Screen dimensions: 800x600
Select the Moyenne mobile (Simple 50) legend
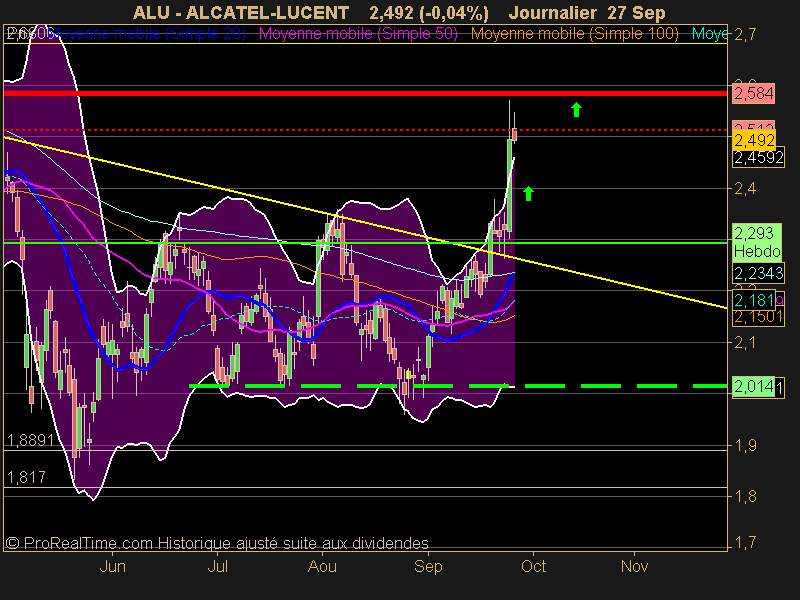point(358,34)
